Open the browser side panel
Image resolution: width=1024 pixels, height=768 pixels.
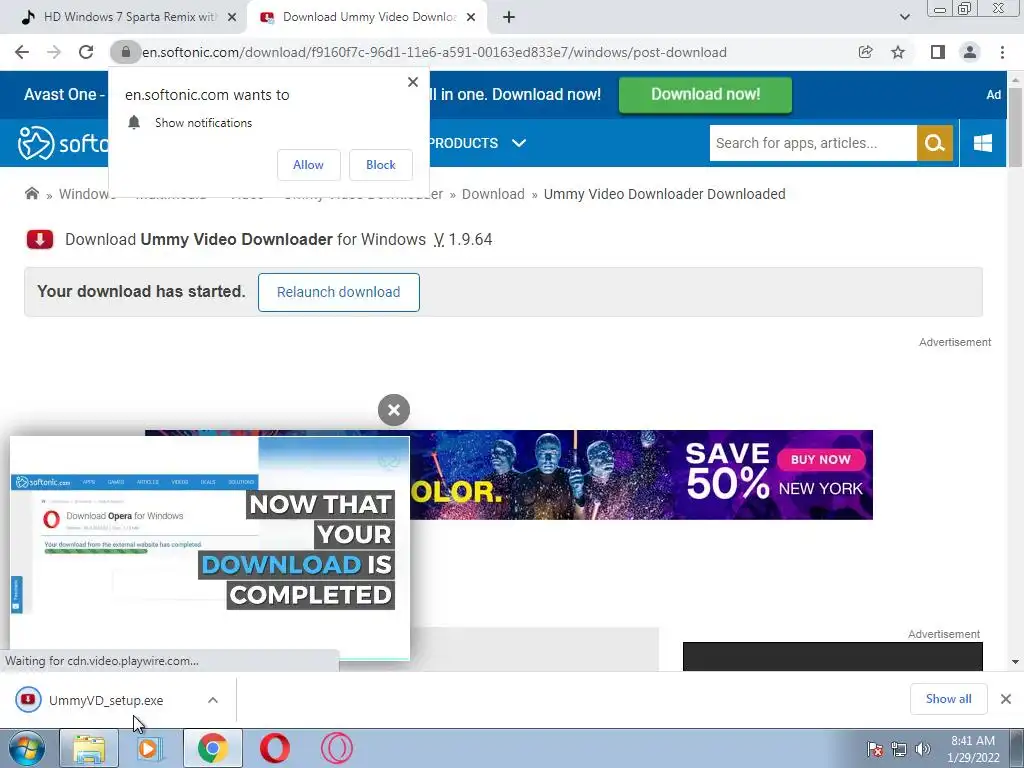coord(938,52)
